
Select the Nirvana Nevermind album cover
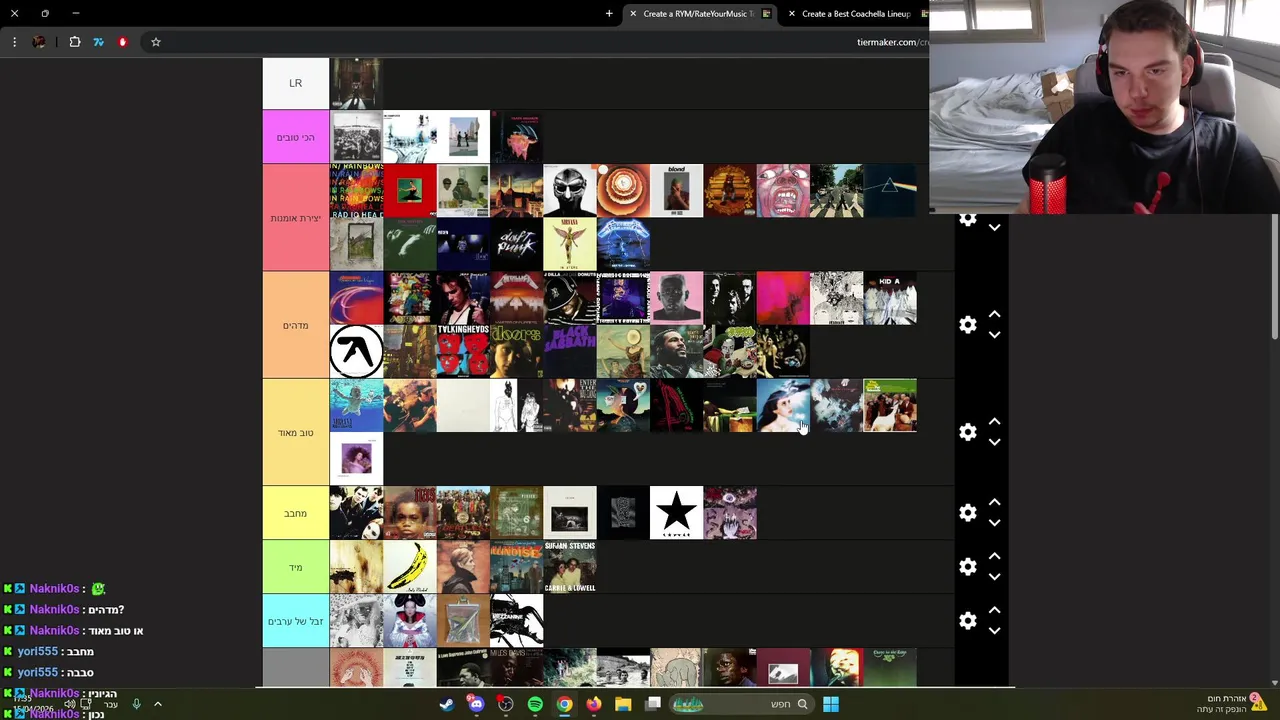pyautogui.click(x=357, y=406)
